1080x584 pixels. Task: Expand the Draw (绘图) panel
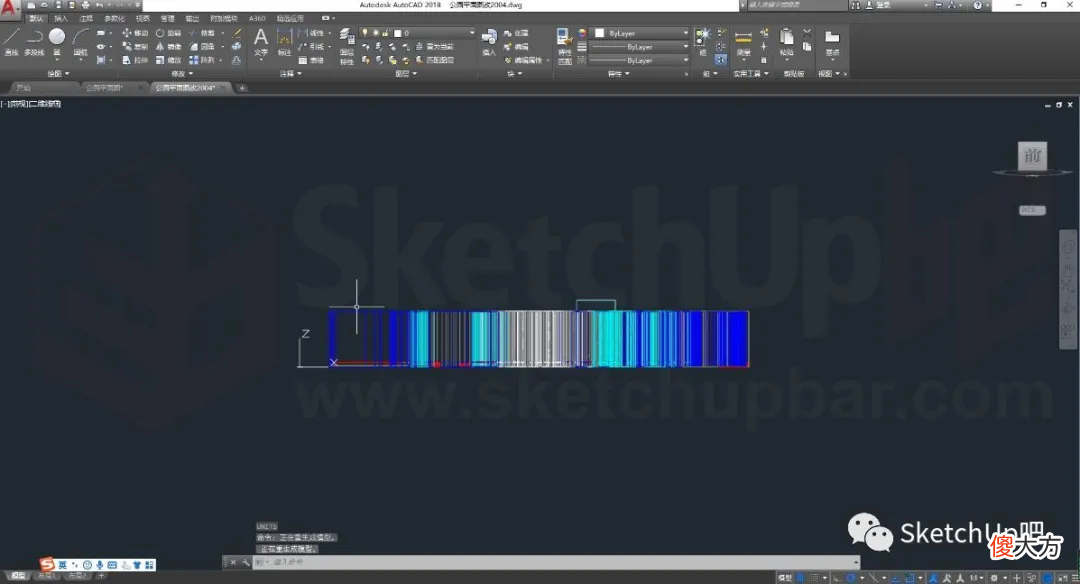tap(59, 74)
